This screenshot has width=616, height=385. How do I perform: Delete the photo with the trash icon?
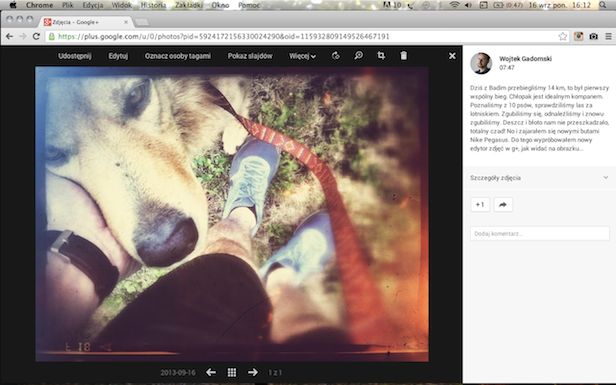403,55
